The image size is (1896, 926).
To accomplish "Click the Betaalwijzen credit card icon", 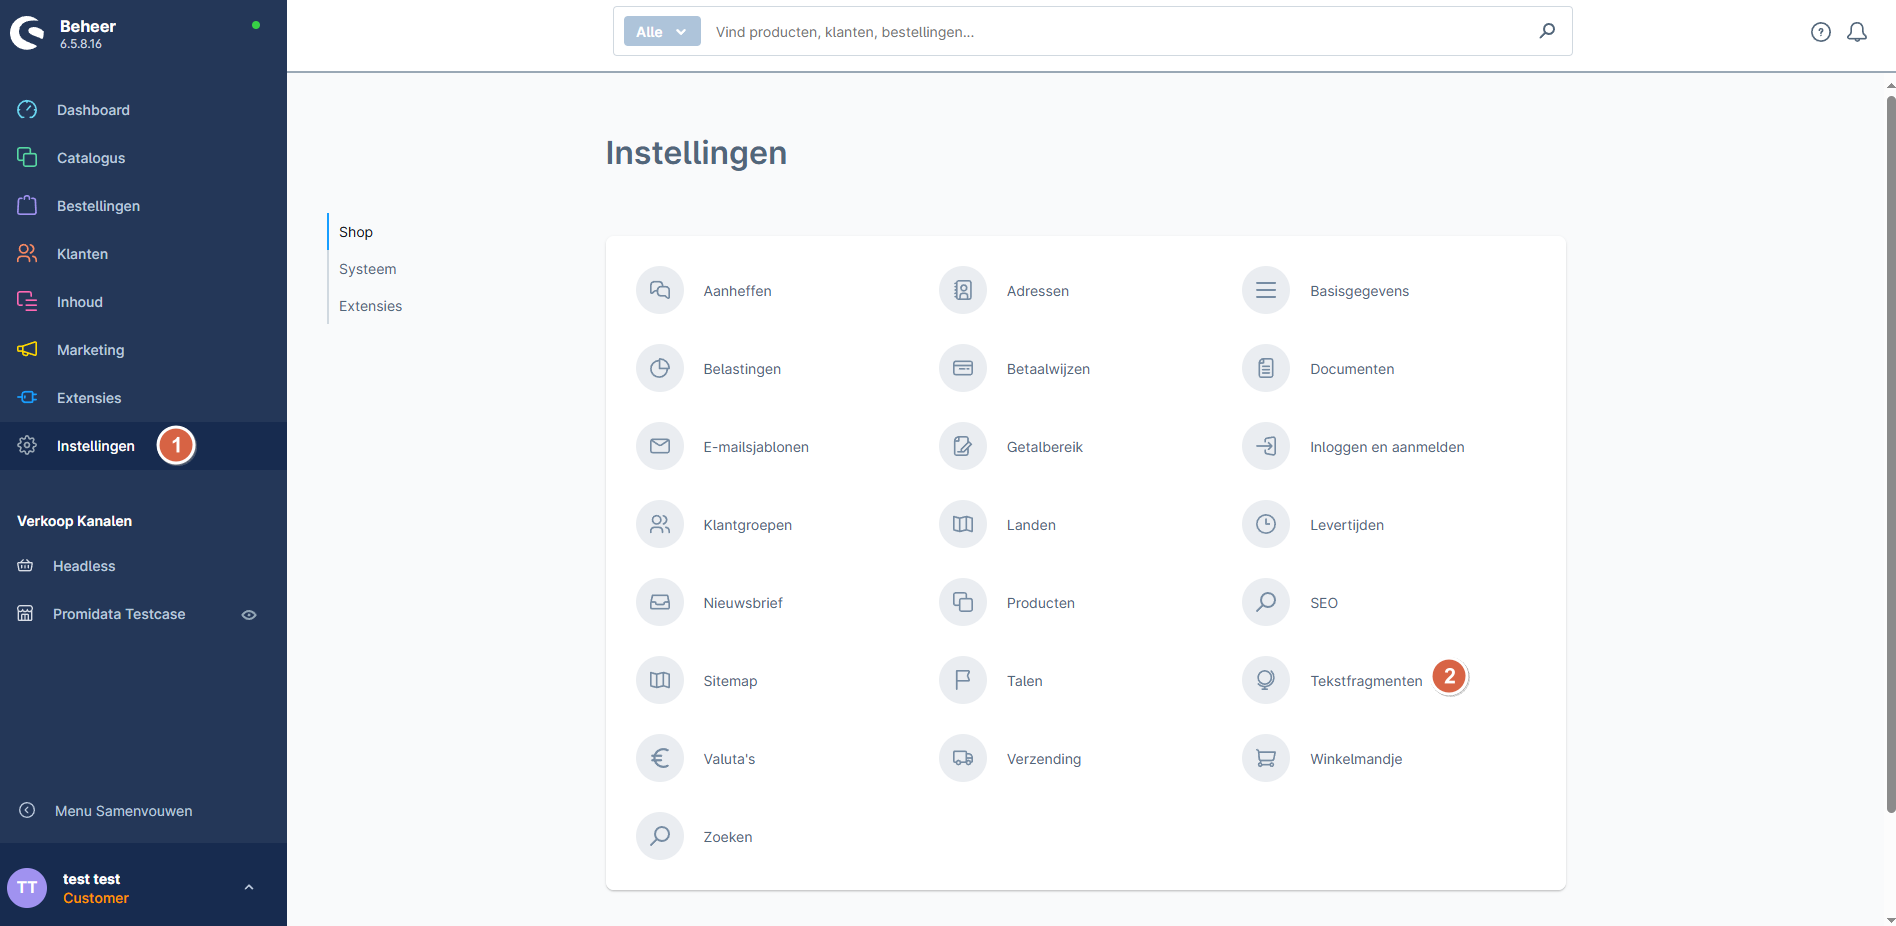I will click(x=962, y=368).
